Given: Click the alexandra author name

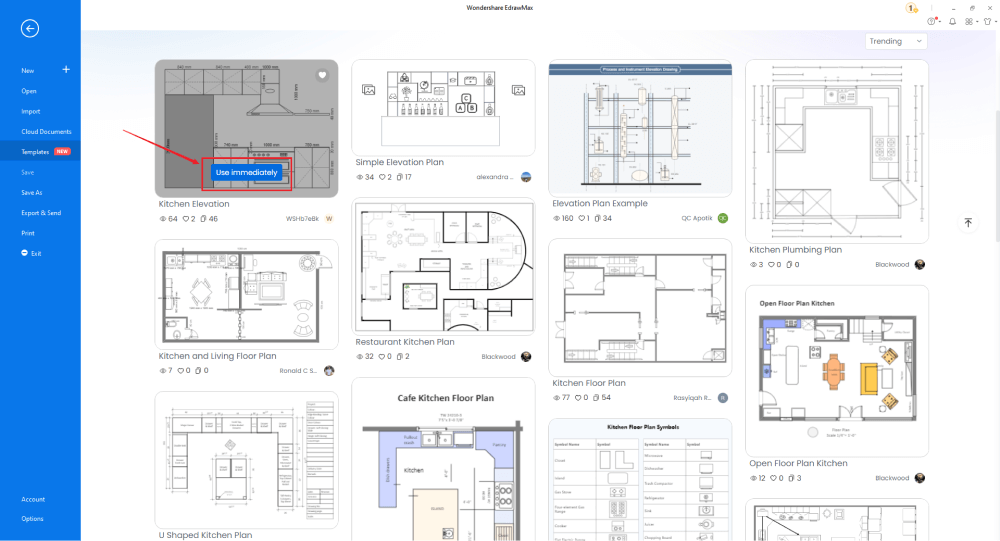Looking at the screenshot, I should tap(494, 177).
